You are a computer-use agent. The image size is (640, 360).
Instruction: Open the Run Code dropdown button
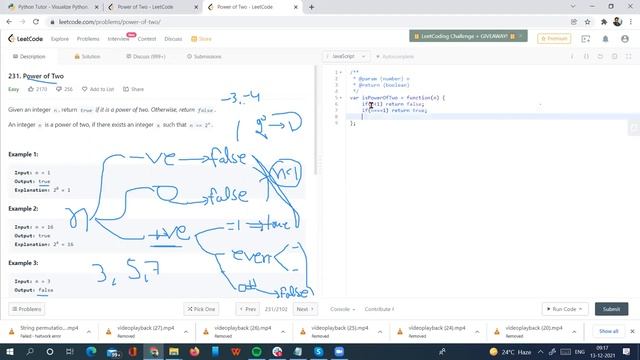(x=565, y=309)
